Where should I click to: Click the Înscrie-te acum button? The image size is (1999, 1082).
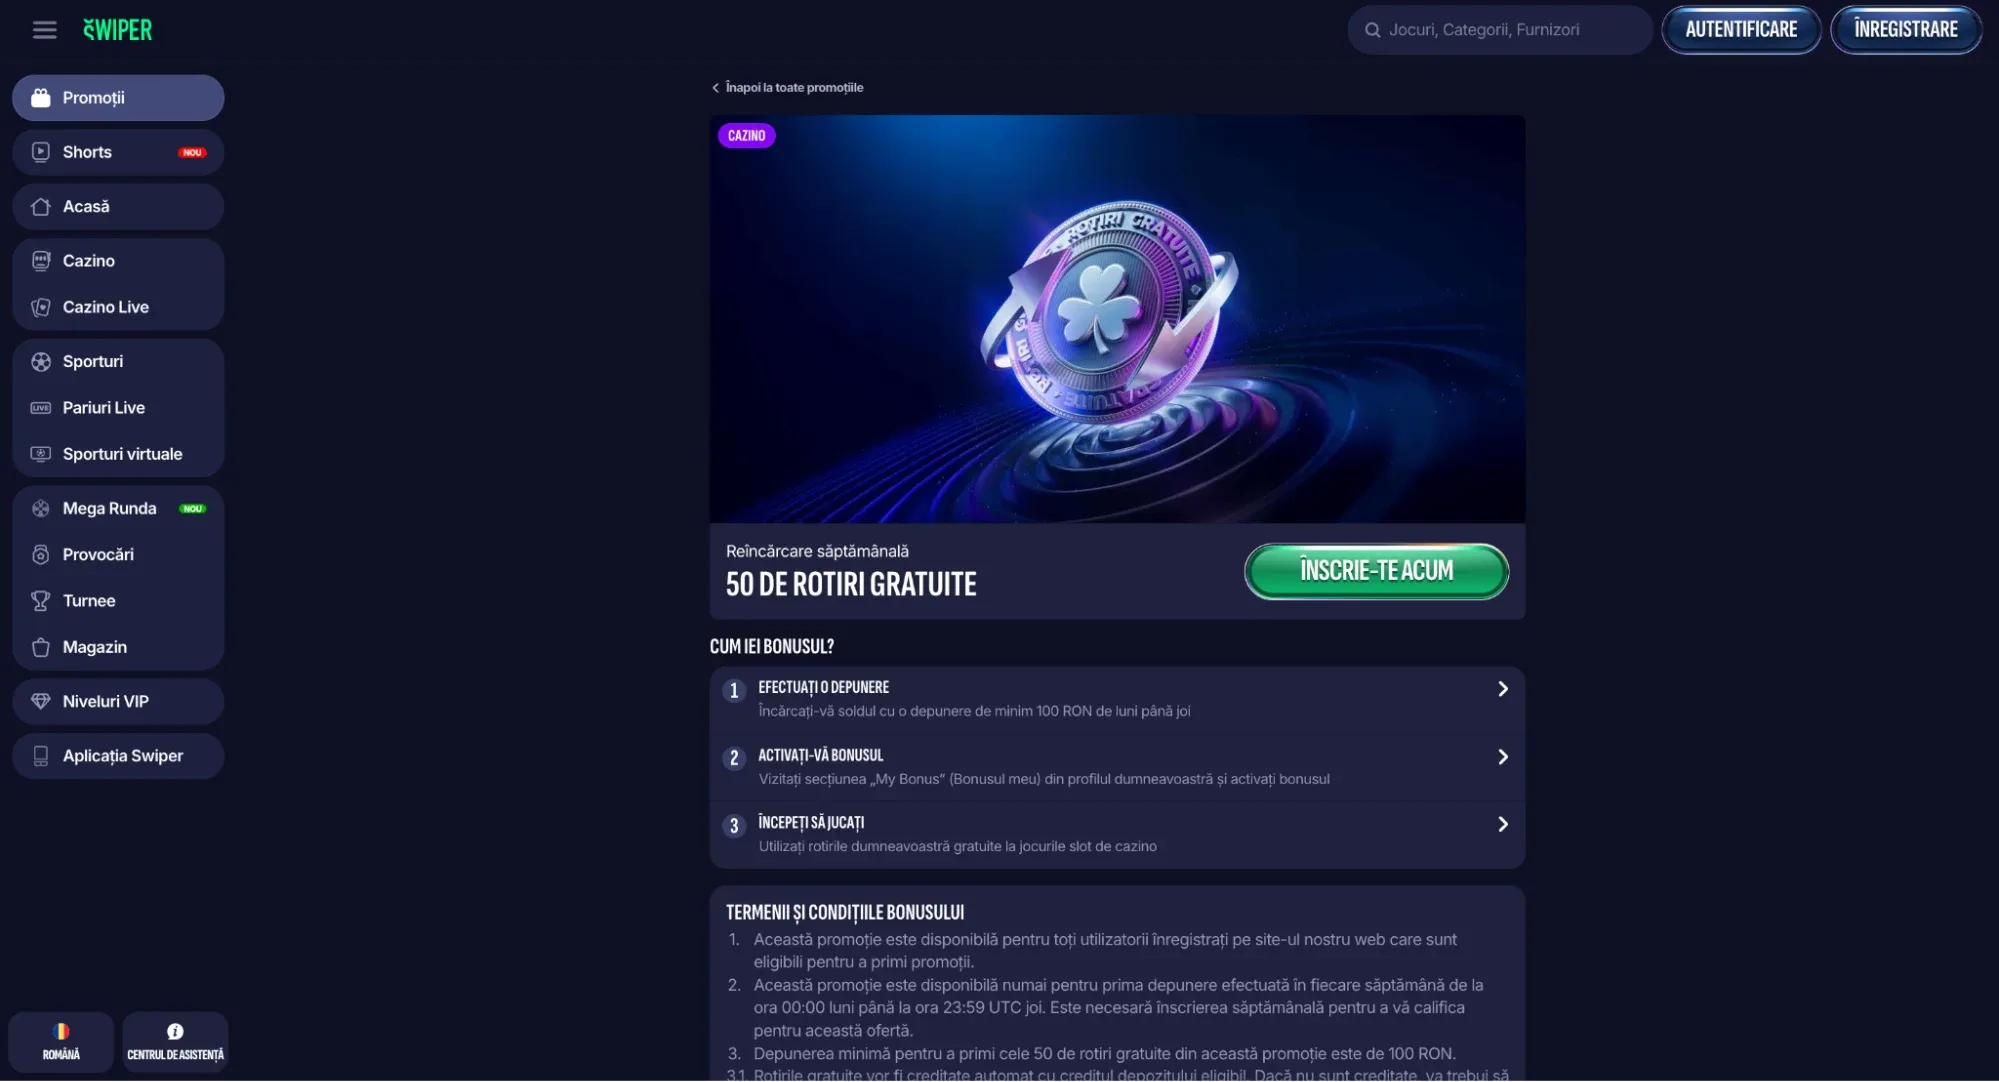coord(1376,571)
